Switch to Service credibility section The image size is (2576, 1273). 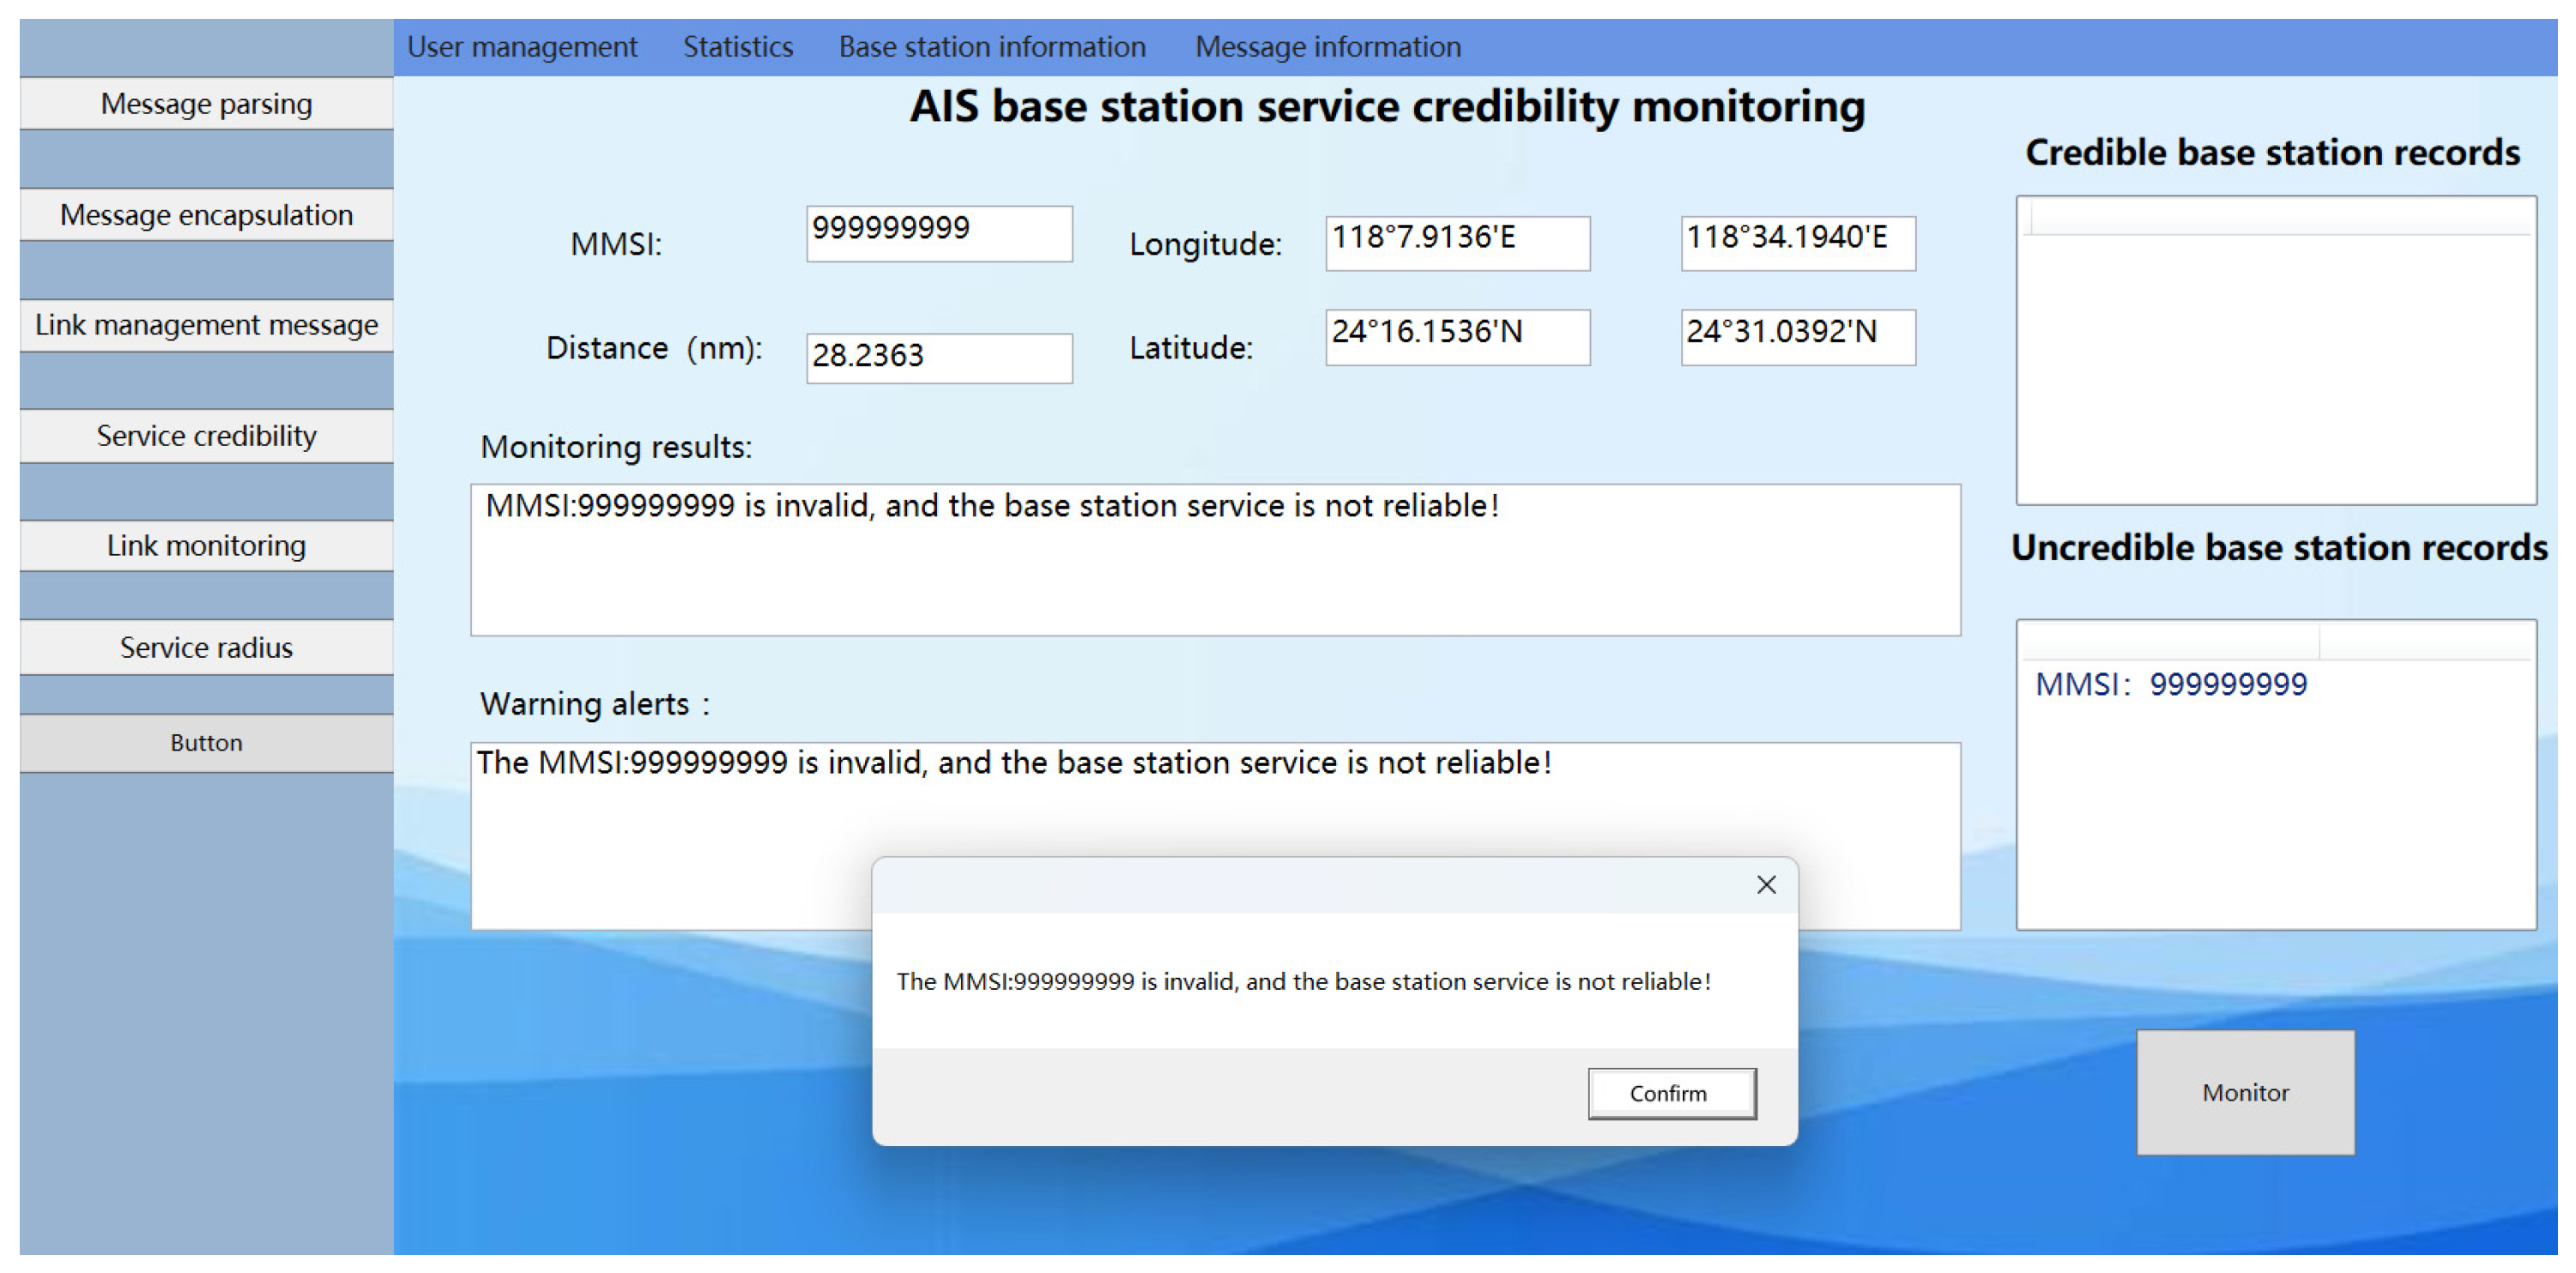tap(206, 436)
